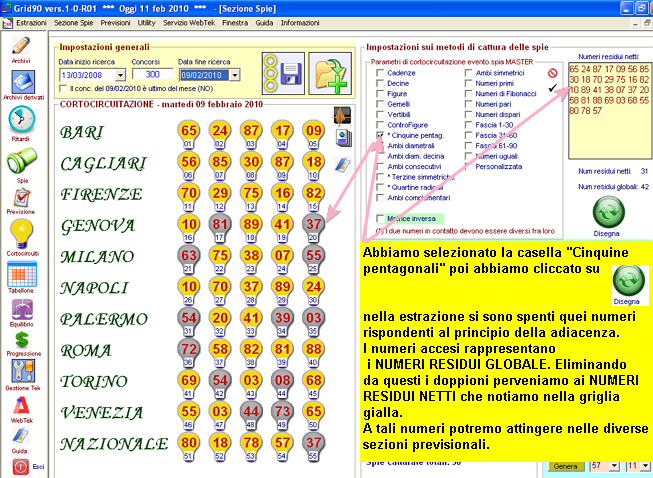Open the Finestra menu
Image resolution: width=653 pixels, height=478 pixels.
[x=235, y=23]
